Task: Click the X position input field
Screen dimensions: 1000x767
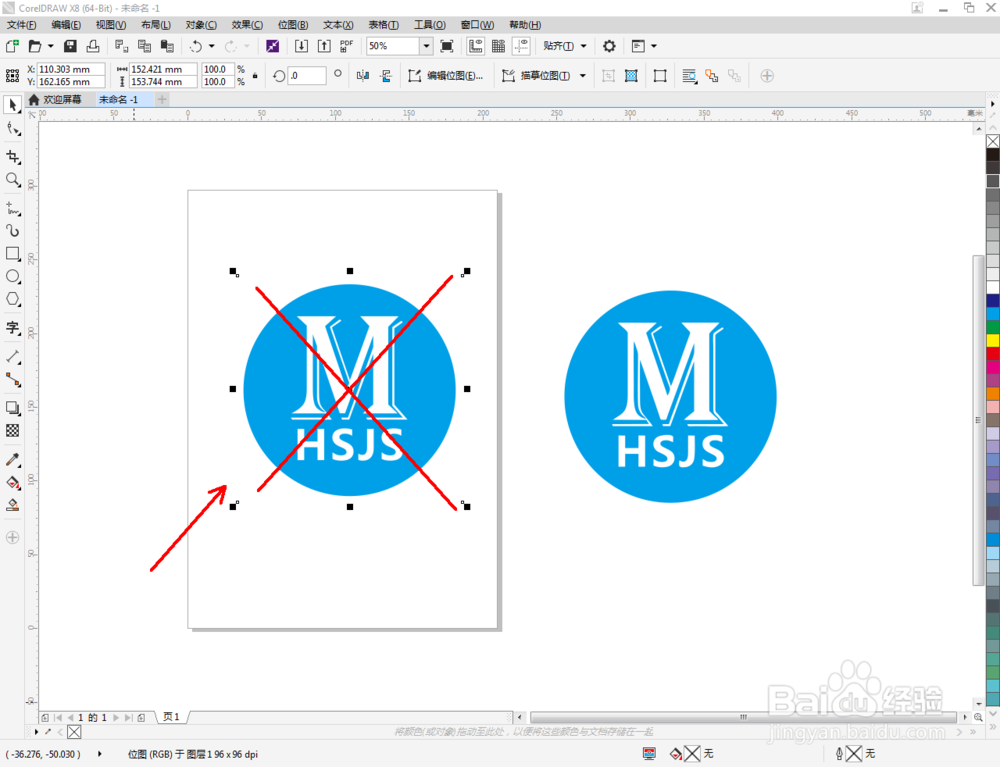Action: [71, 69]
